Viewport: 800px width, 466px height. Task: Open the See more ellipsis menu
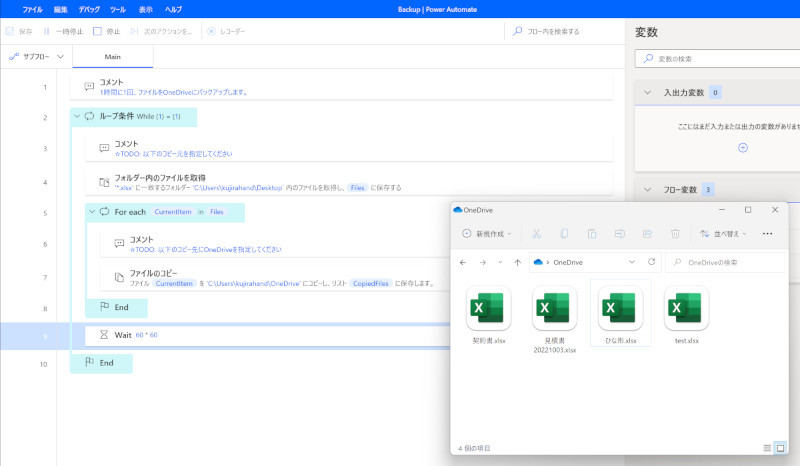767,234
